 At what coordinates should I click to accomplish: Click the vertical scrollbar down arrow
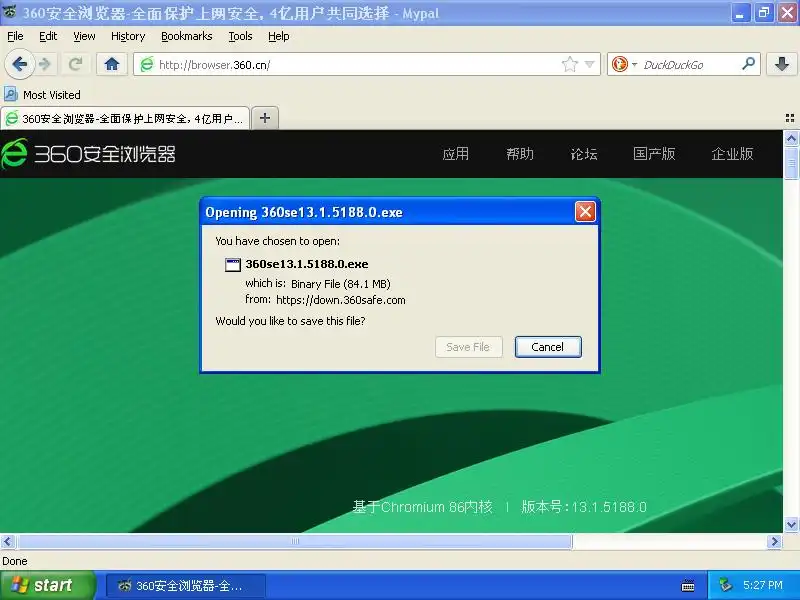coord(791,524)
